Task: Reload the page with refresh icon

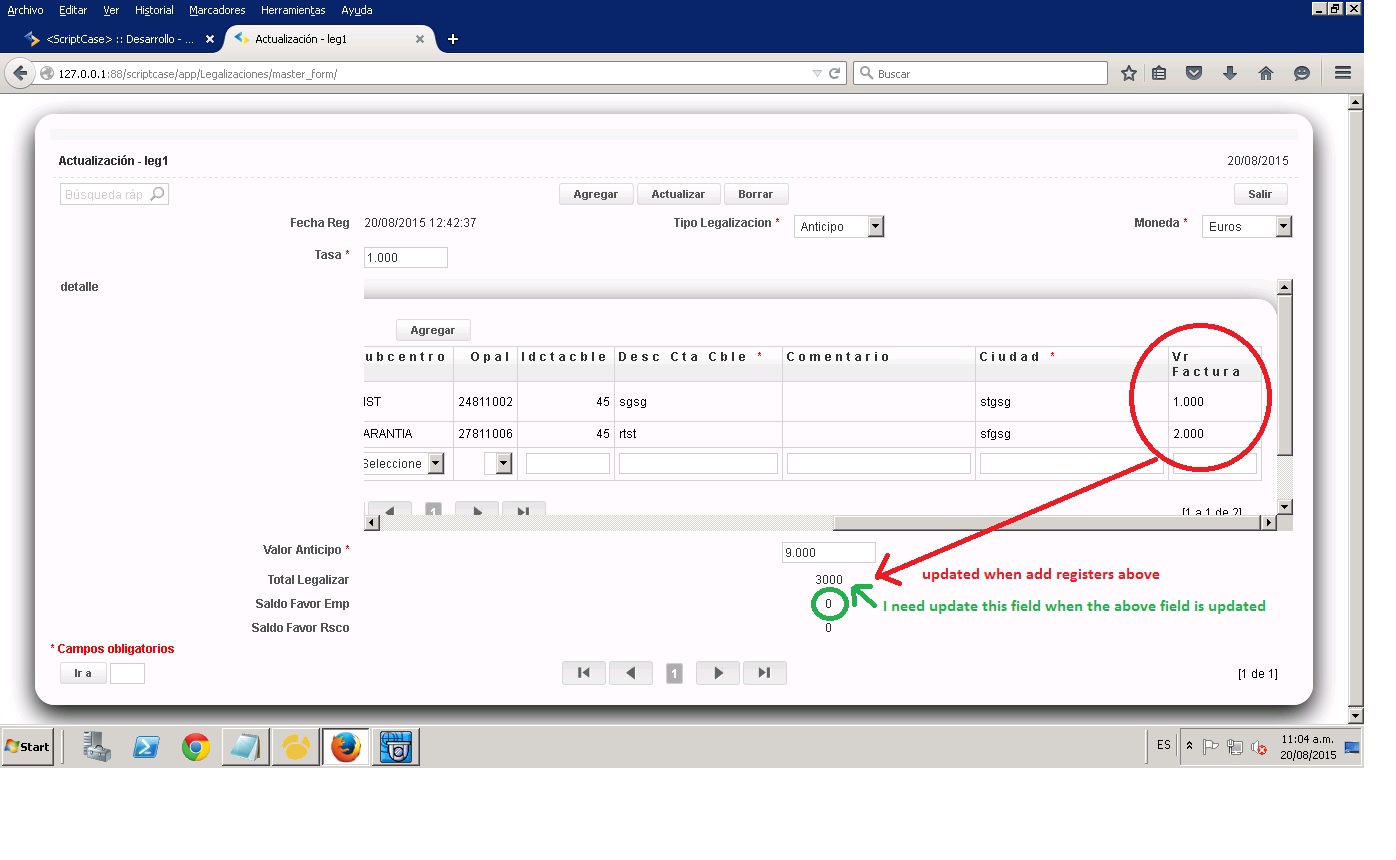Action: pyautogui.click(x=835, y=73)
